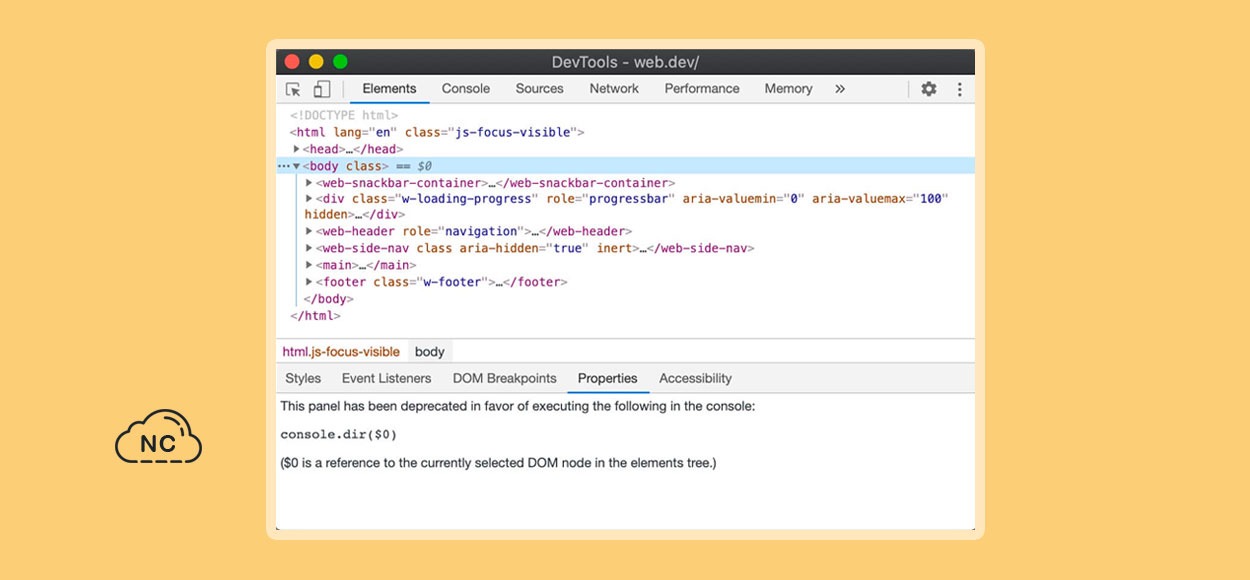The width and height of the screenshot is (1250, 580).
Task: Expand the web-side-nav node
Action: (309, 248)
